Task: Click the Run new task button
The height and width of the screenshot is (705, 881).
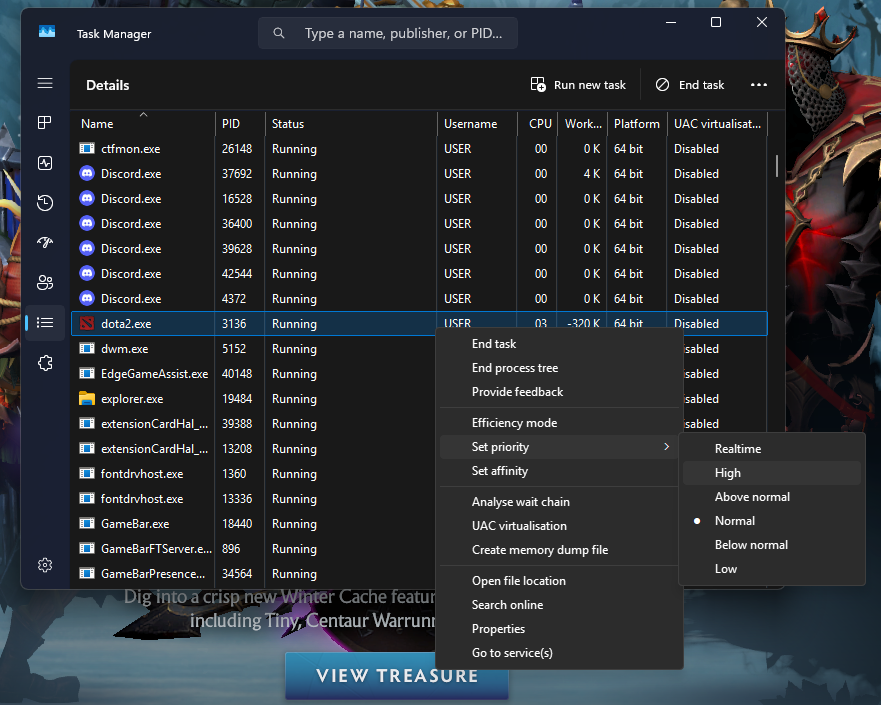Action: point(578,84)
